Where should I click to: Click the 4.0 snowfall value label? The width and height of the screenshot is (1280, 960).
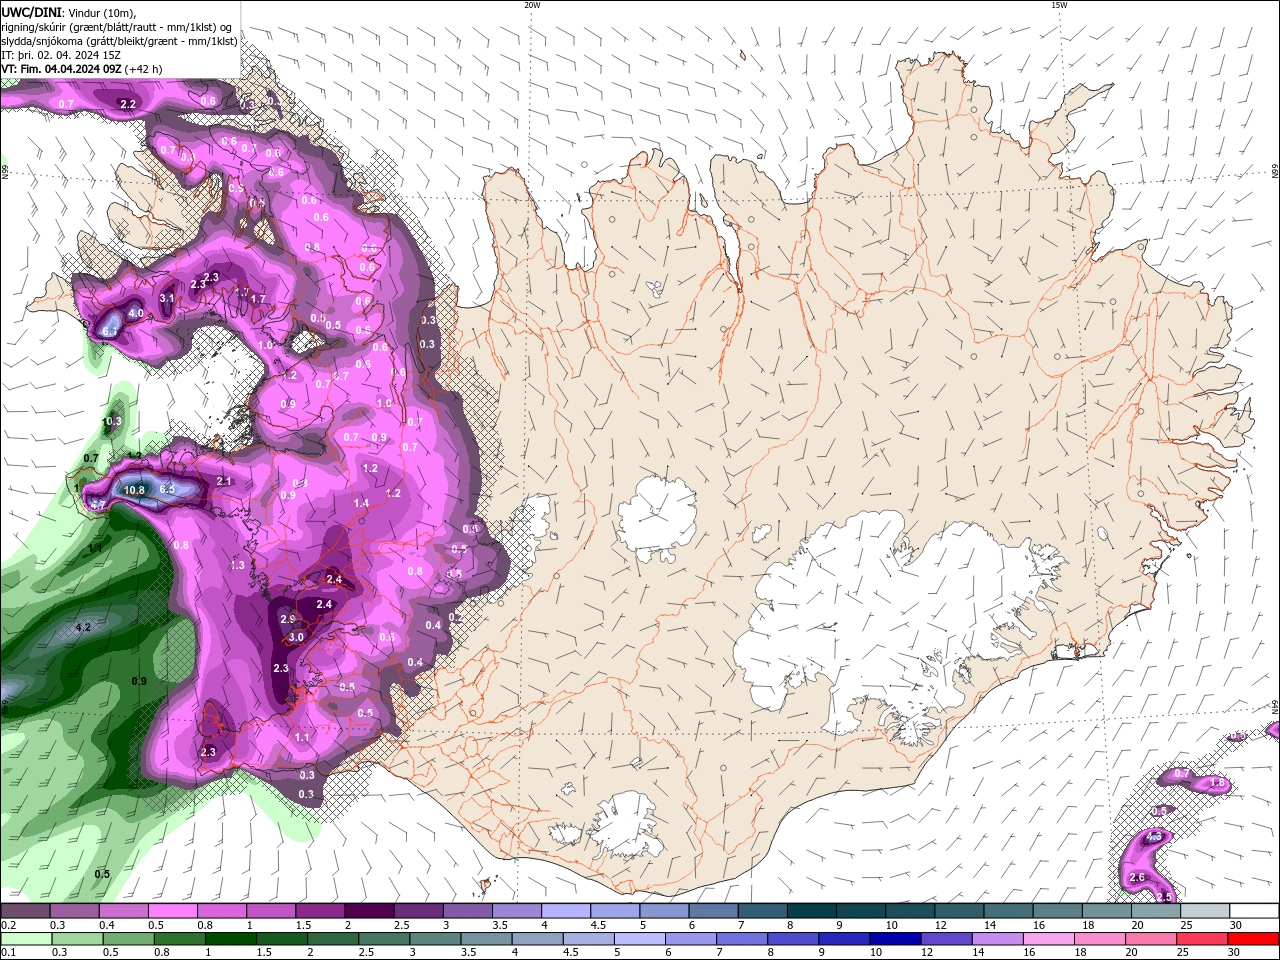click(135, 314)
